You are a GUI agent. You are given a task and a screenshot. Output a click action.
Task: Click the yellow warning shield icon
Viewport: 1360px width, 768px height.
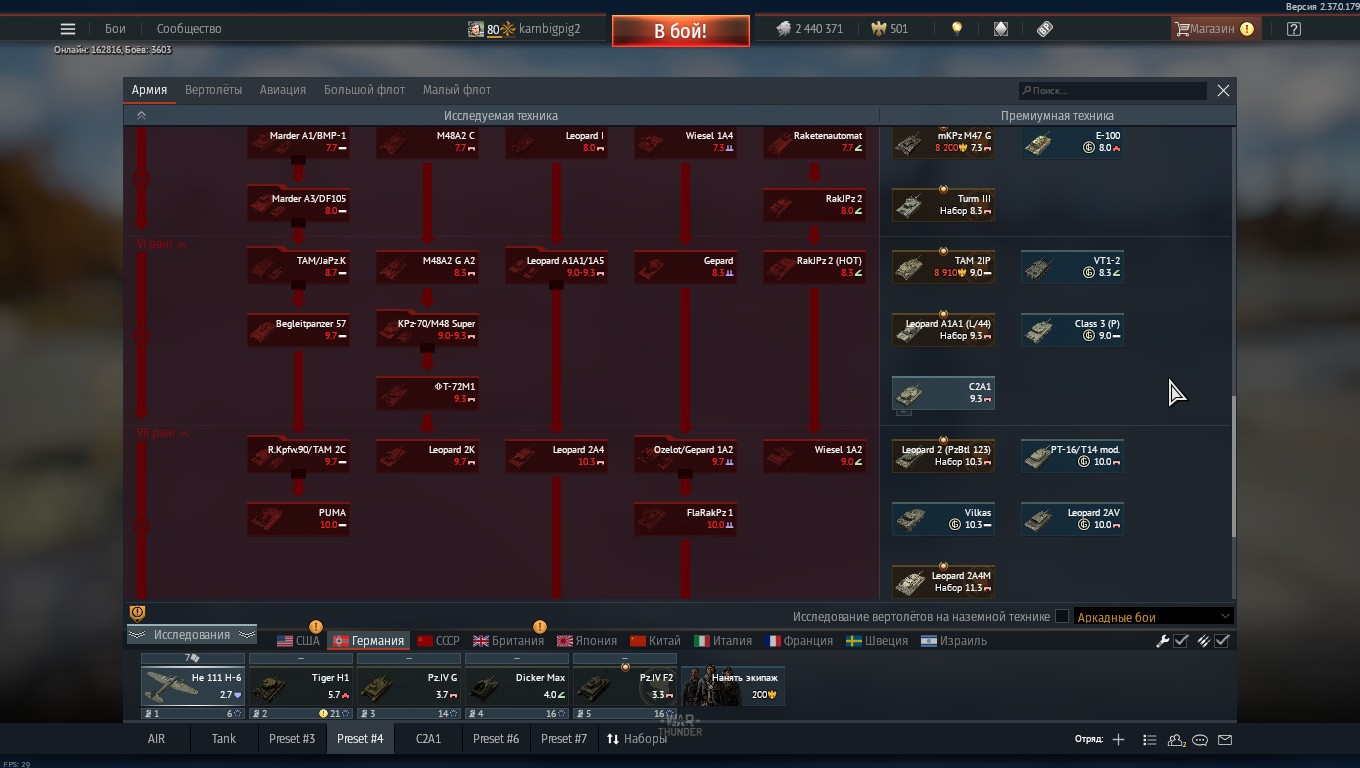[x=138, y=613]
